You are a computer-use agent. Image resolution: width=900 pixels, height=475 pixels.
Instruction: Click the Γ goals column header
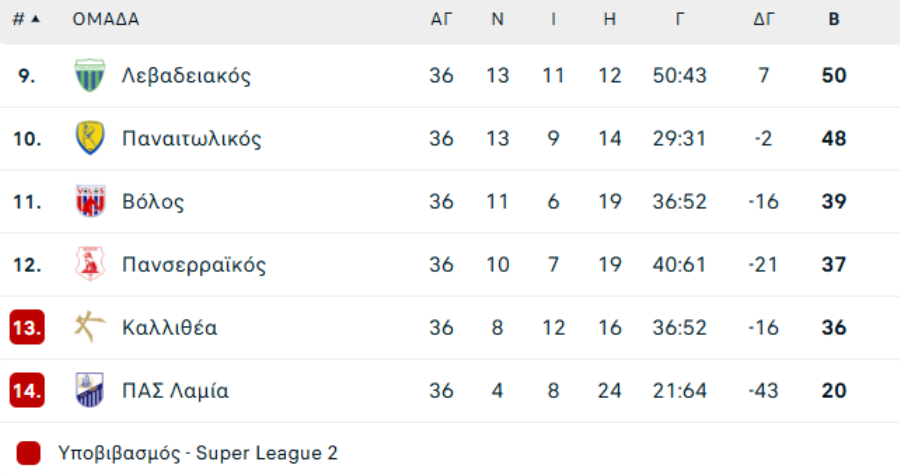tap(680, 20)
